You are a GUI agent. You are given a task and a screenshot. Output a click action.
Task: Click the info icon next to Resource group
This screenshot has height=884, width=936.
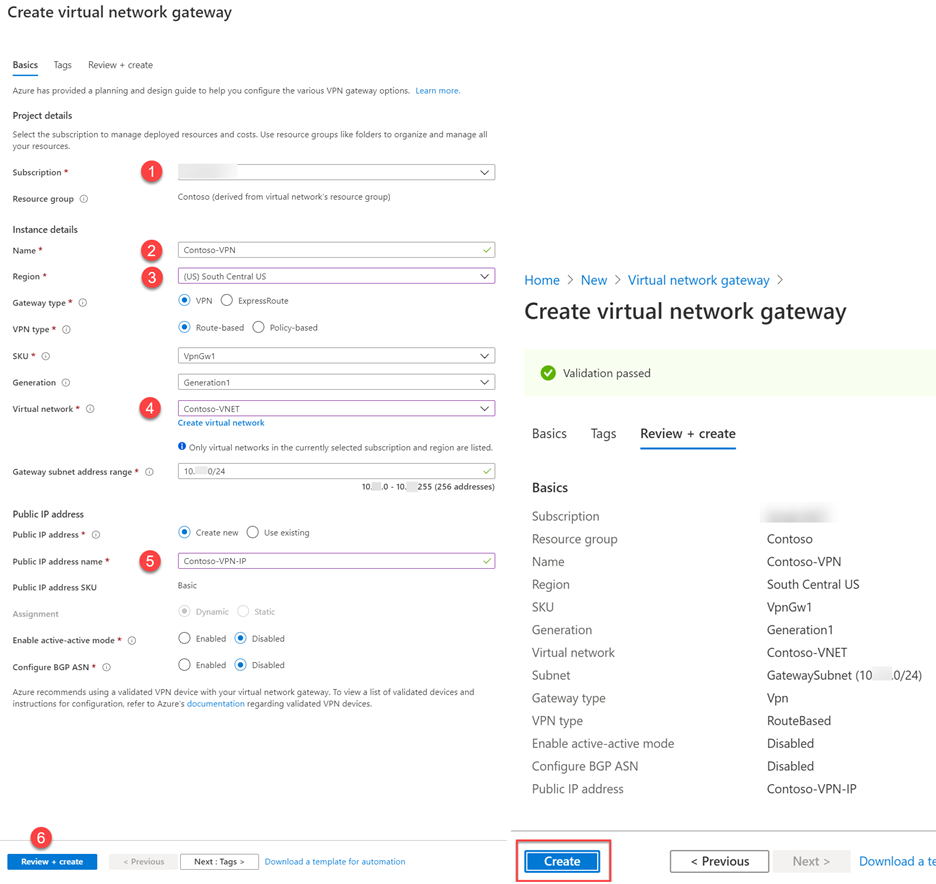(x=84, y=199)
